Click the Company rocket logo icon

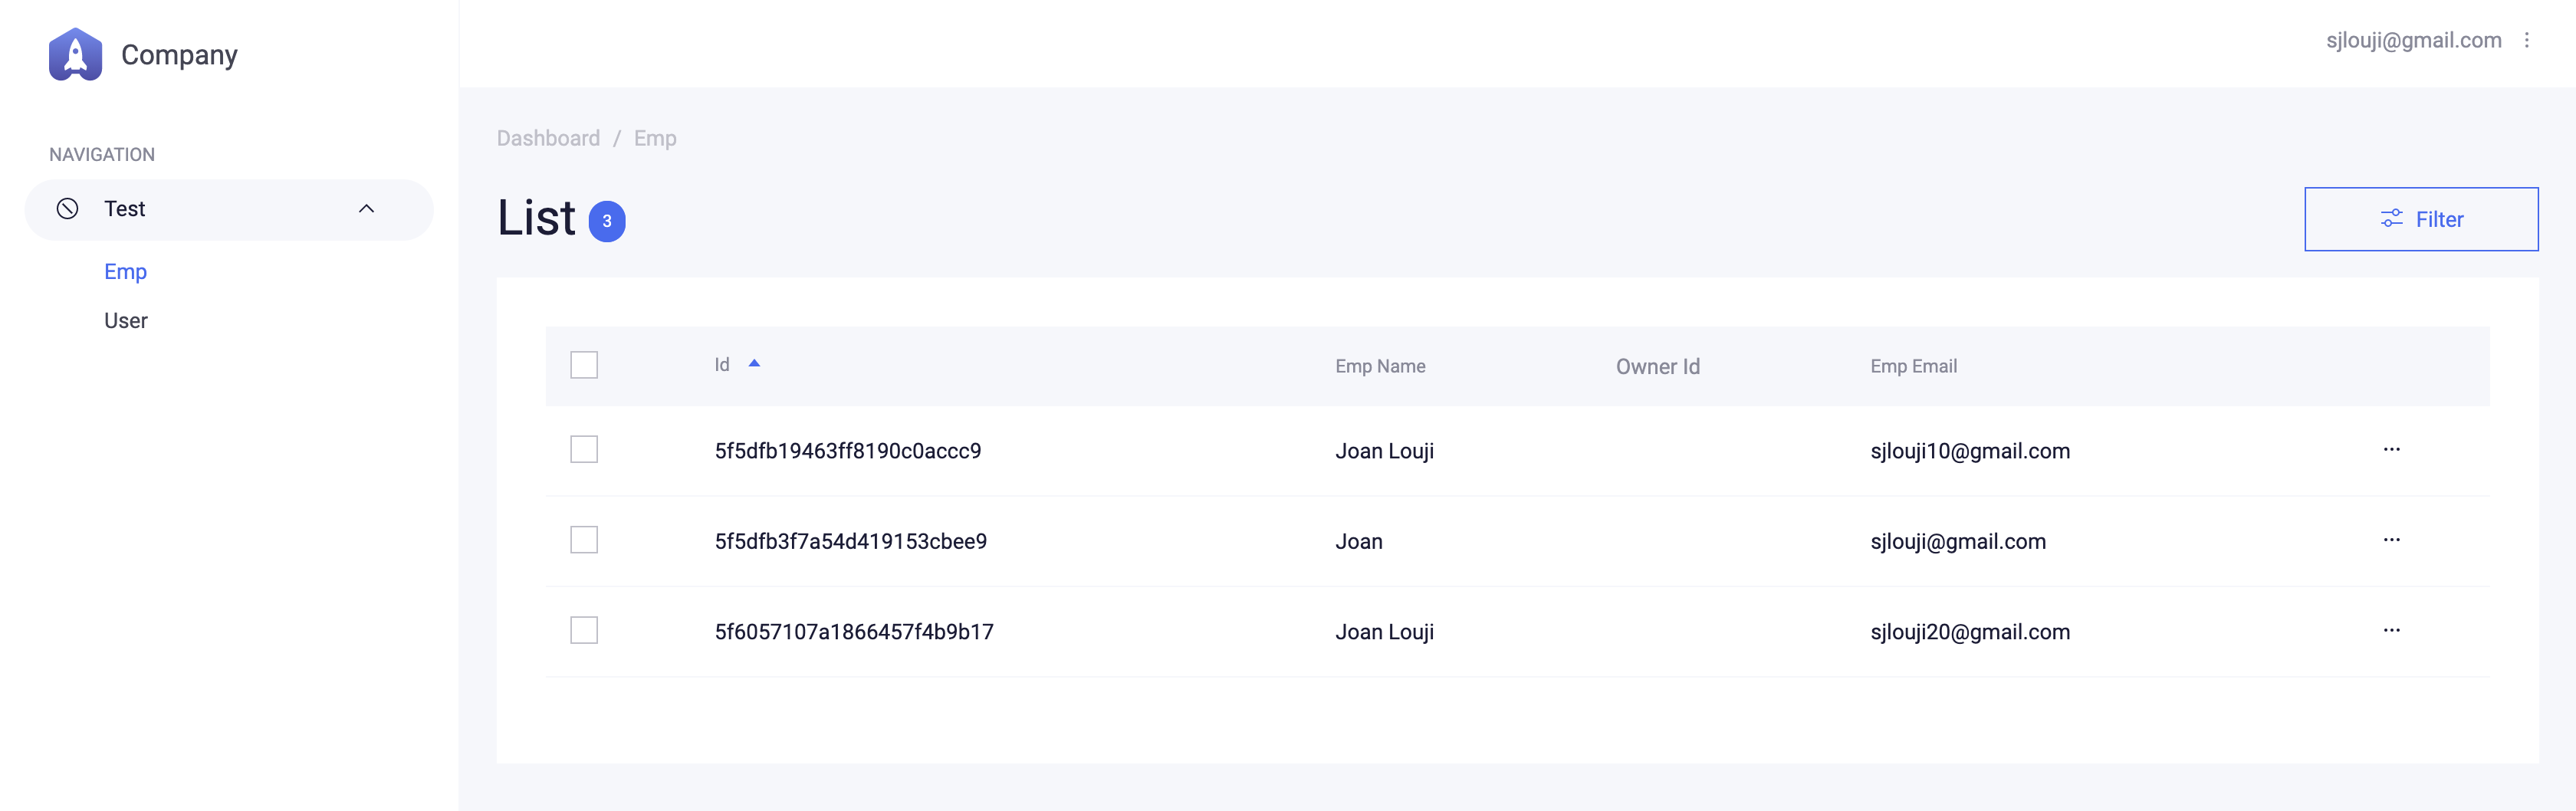tap(75, 54)
